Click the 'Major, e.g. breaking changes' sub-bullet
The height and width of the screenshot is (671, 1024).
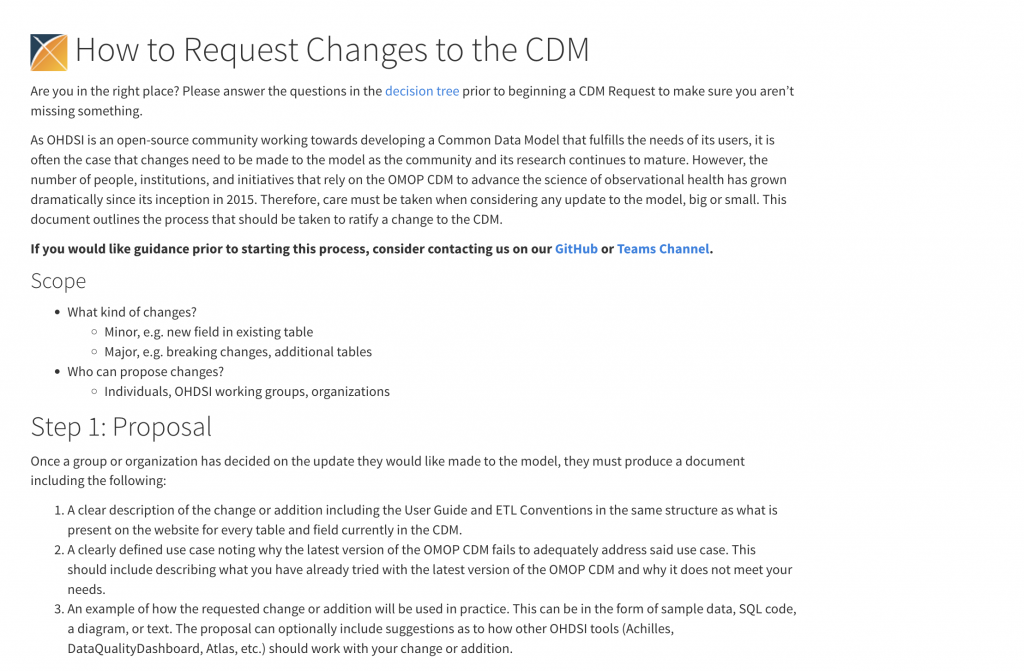click(x=238, y=352)
